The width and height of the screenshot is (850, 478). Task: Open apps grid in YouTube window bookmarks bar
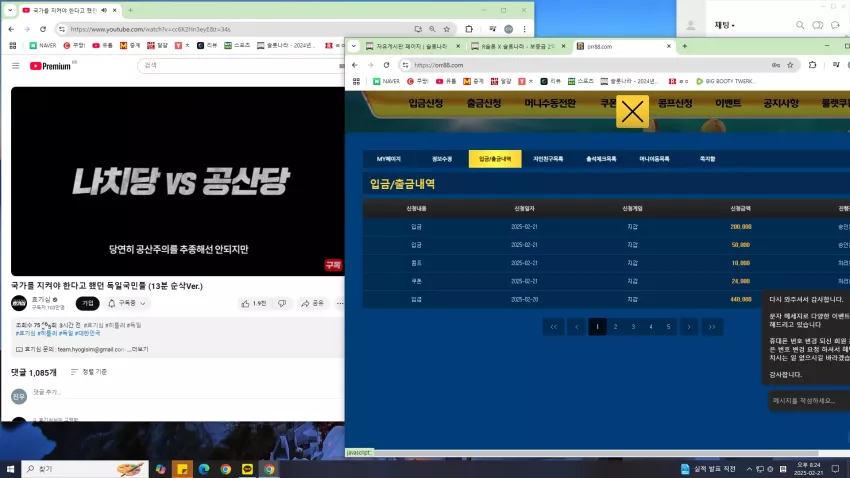point(13,46)
